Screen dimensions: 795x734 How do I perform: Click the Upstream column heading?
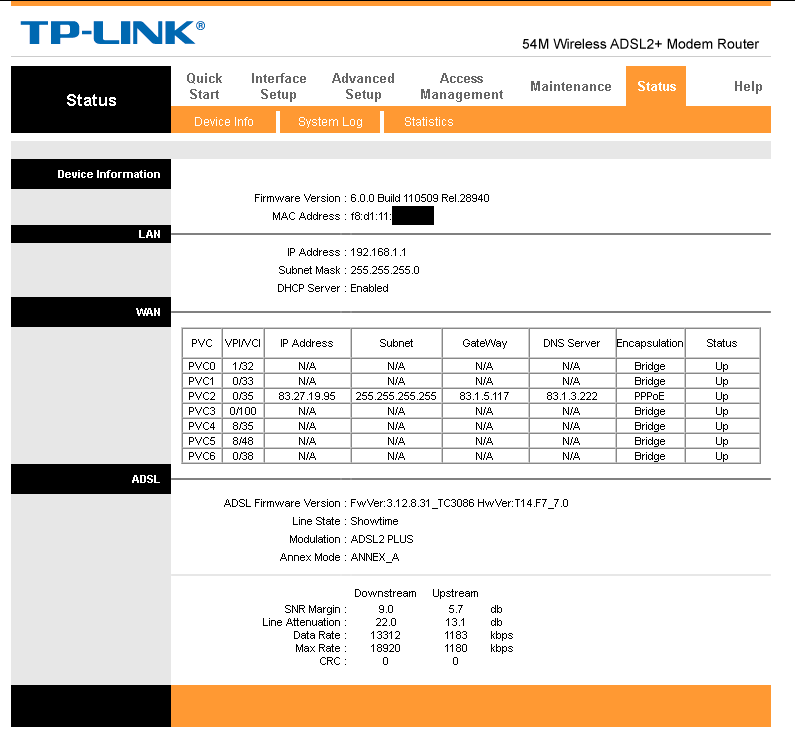(x=455, y=594)
